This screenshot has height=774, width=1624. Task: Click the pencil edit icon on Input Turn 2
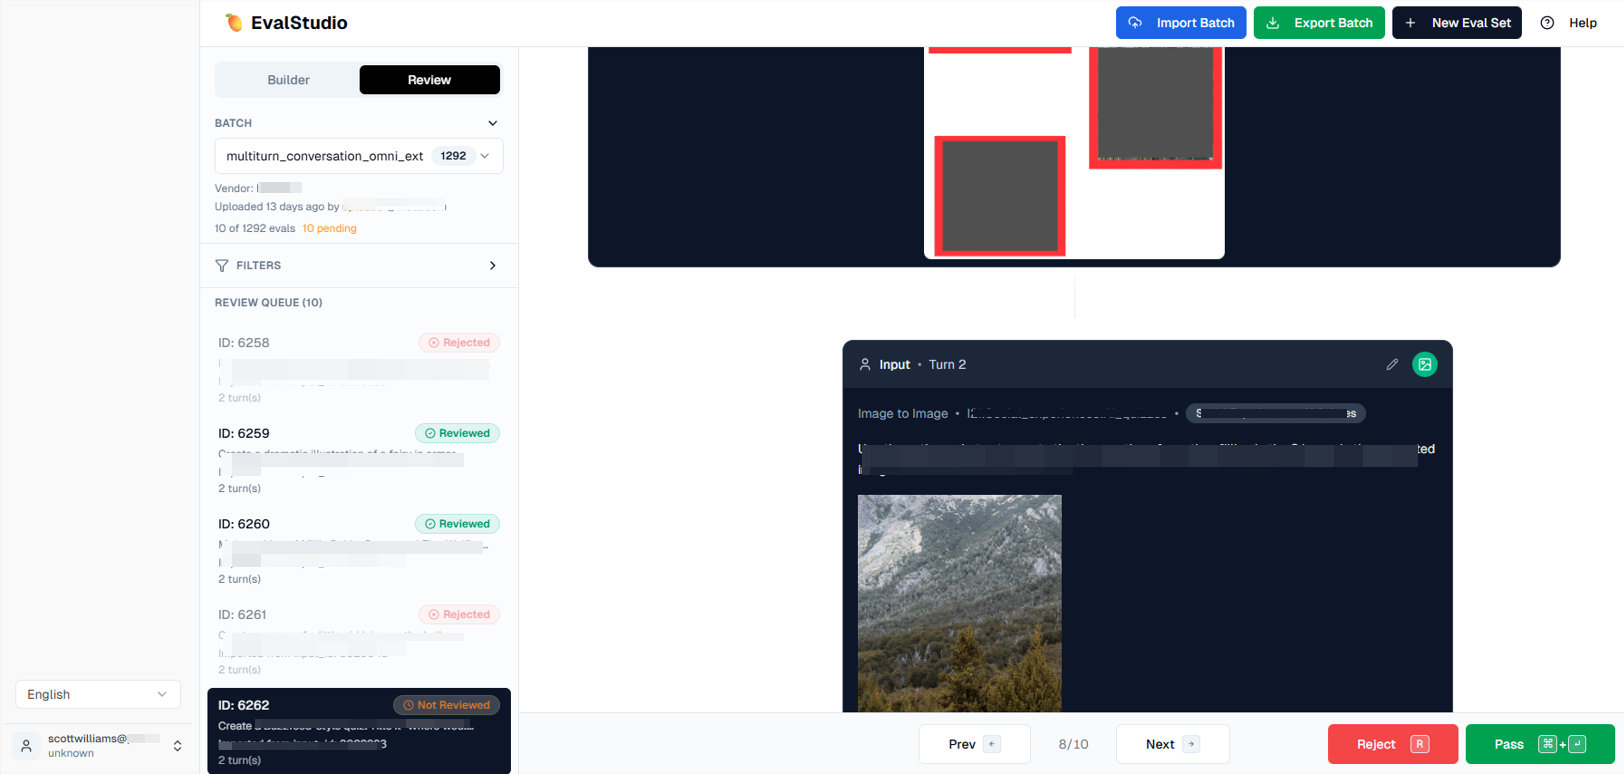(1392, 365)
